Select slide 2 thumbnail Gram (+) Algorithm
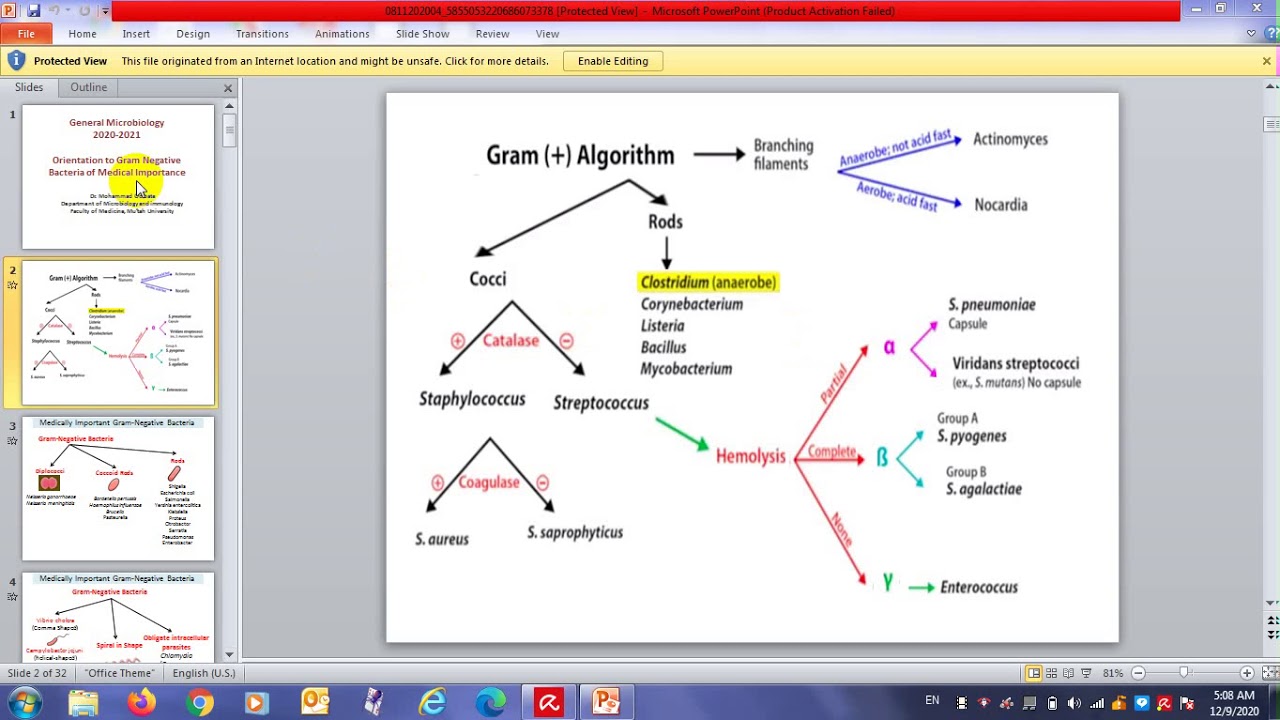 coord(118,333)
